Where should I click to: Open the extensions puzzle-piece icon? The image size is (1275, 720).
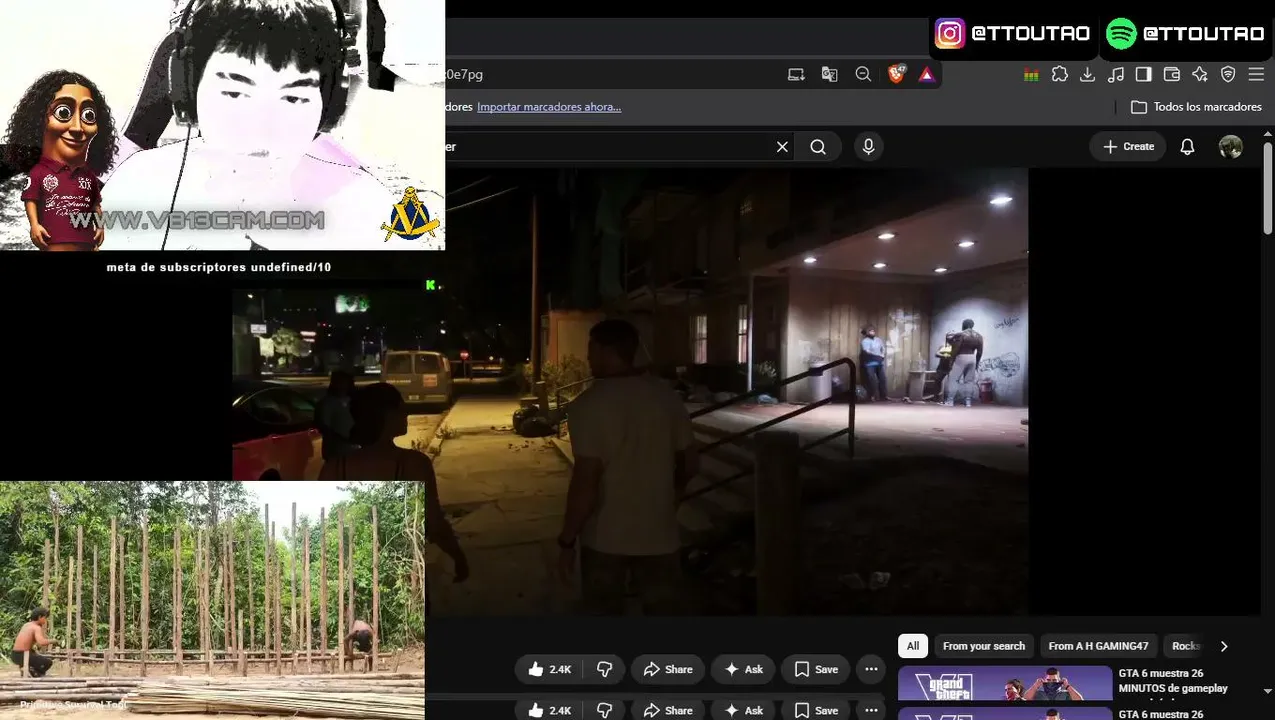[x=1060, y=74]
